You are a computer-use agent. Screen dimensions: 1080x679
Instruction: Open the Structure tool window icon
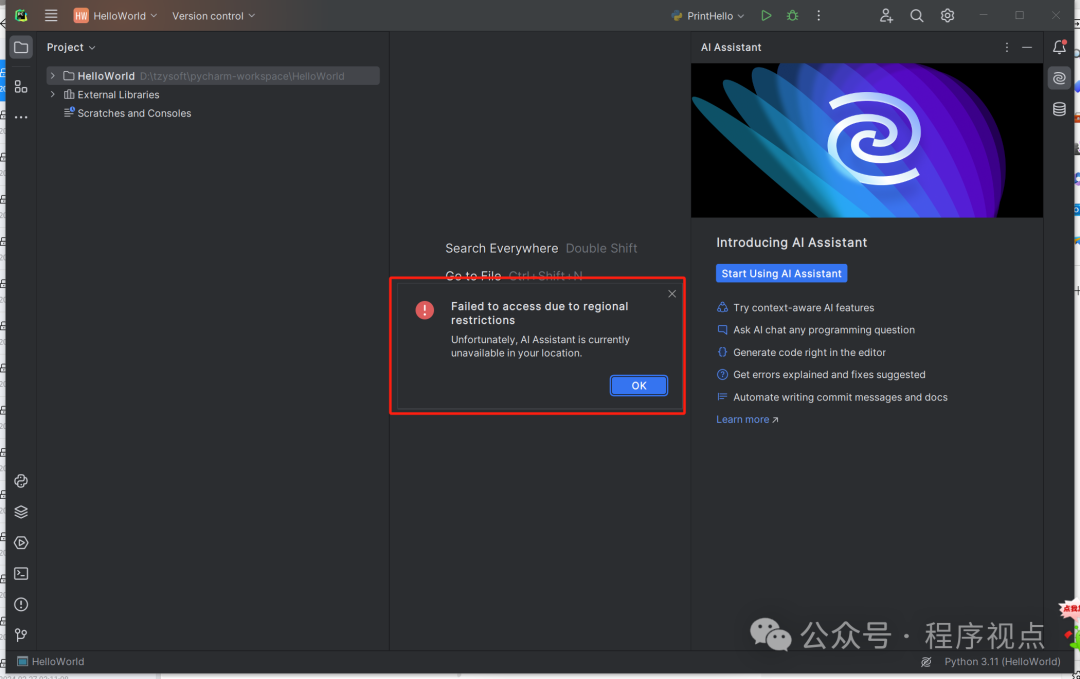(x=21, y=86)
